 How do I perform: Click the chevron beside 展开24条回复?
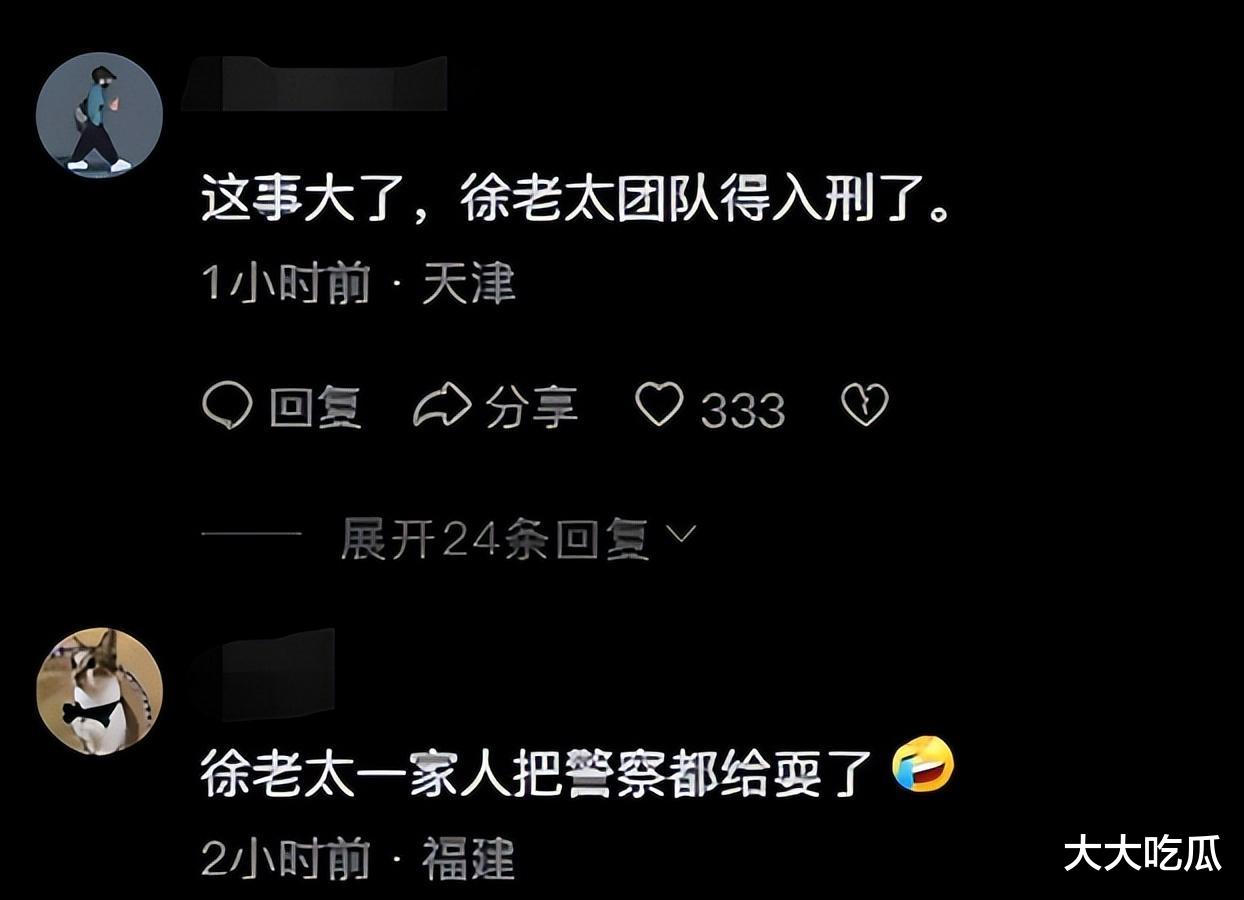pyautogui.click(x=680, y=536)
